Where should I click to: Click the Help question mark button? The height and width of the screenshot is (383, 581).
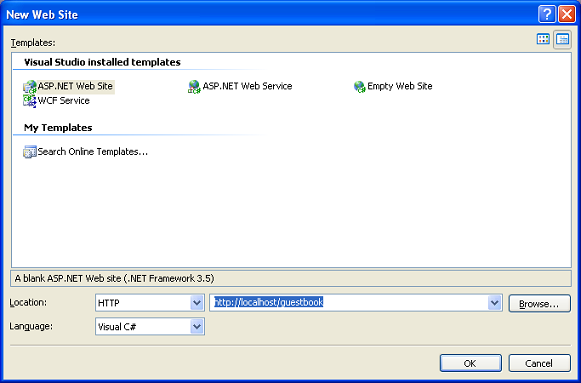(547, 14)
